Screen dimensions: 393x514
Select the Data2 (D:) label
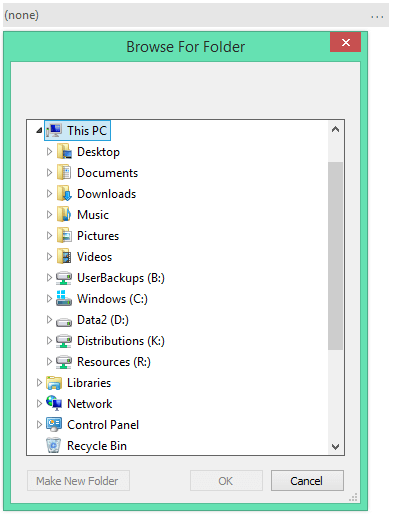tap(103, 320)
